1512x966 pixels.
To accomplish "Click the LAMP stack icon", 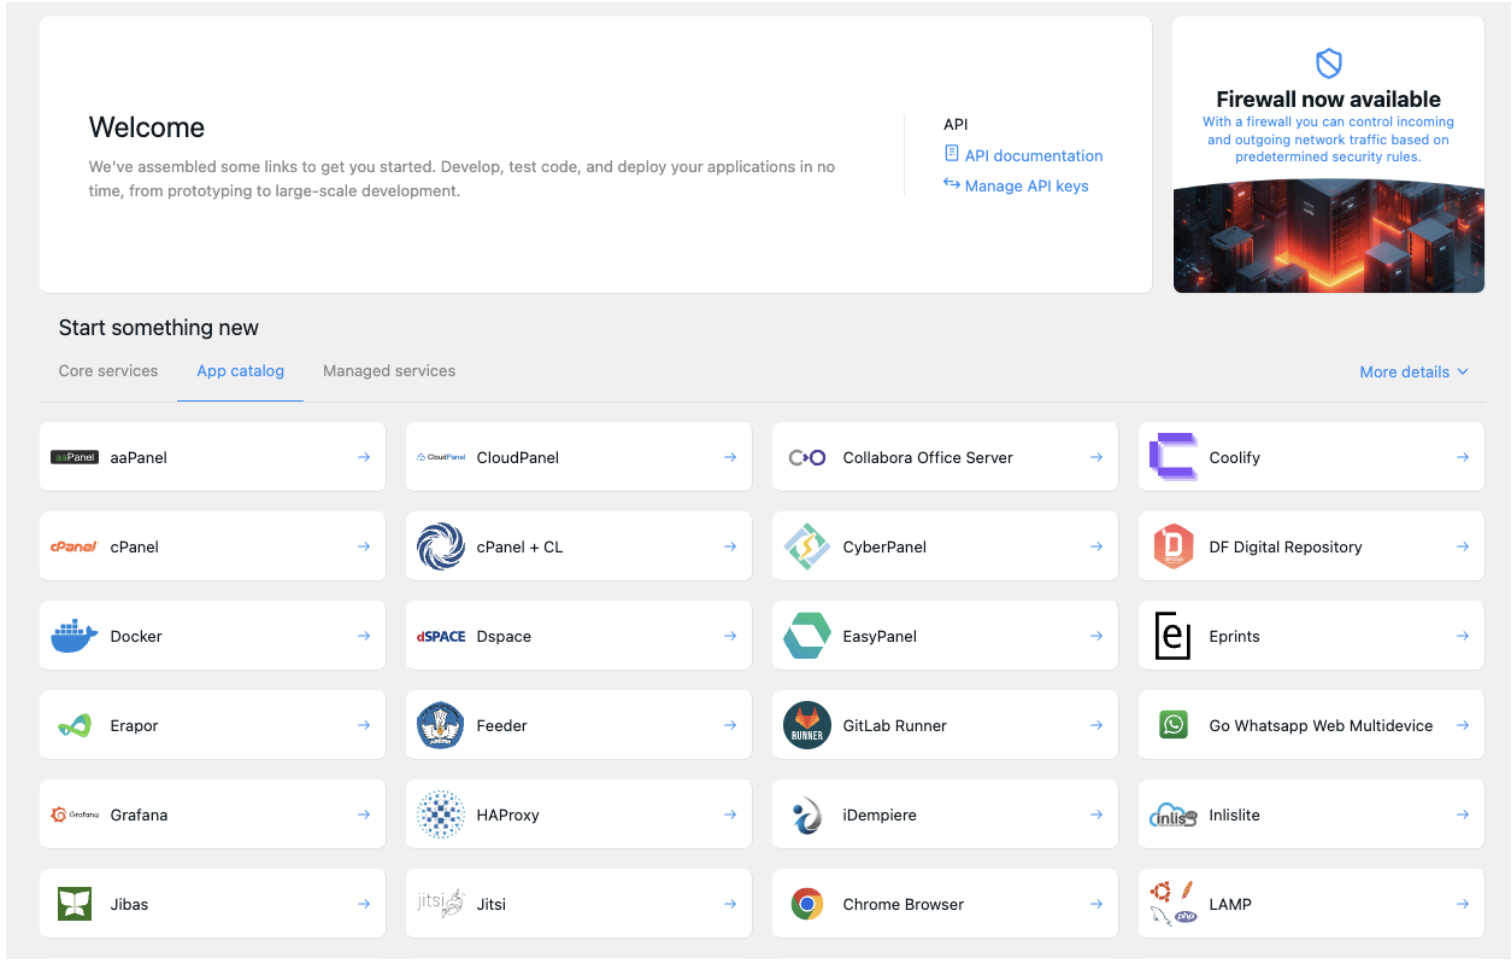I will pos(1173,903).
